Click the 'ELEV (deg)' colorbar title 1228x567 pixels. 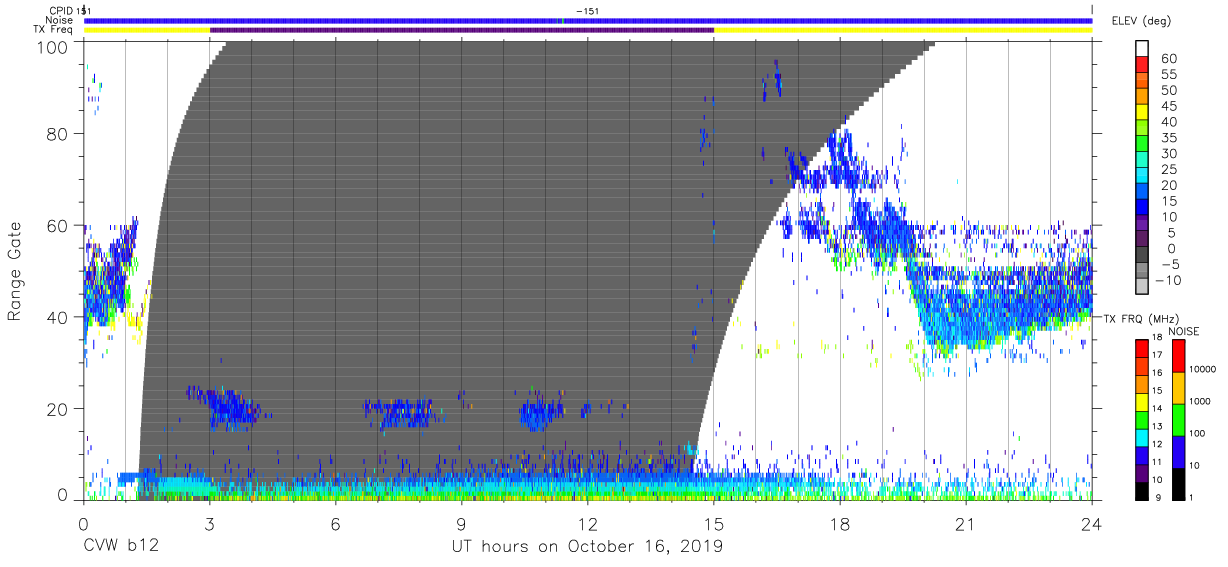(x=1141, y=20)
